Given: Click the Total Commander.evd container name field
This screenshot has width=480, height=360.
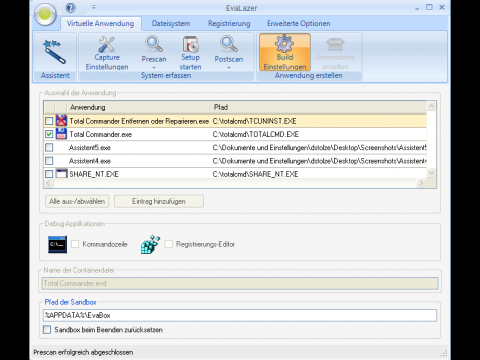Looking at the screenshot, I should point(240,283).
